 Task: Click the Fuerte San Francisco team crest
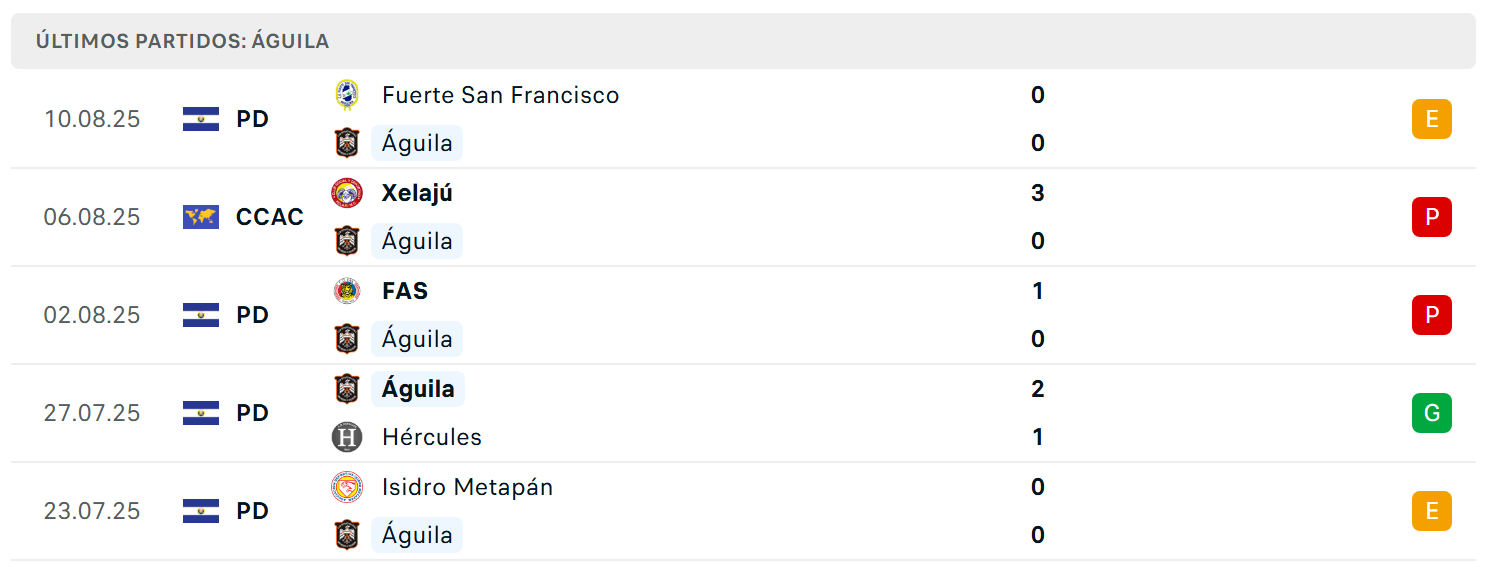pyautogui.click(x=347, y=95)
